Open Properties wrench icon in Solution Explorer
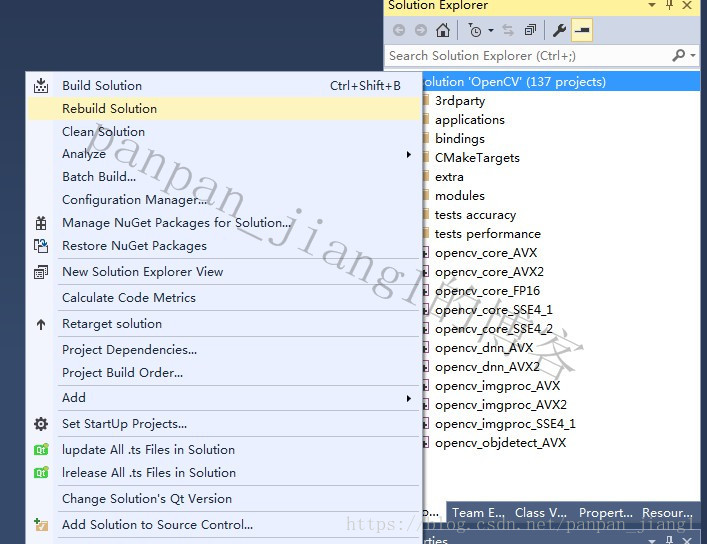Viewport: 707px width, 544px height. click(559, 30)
